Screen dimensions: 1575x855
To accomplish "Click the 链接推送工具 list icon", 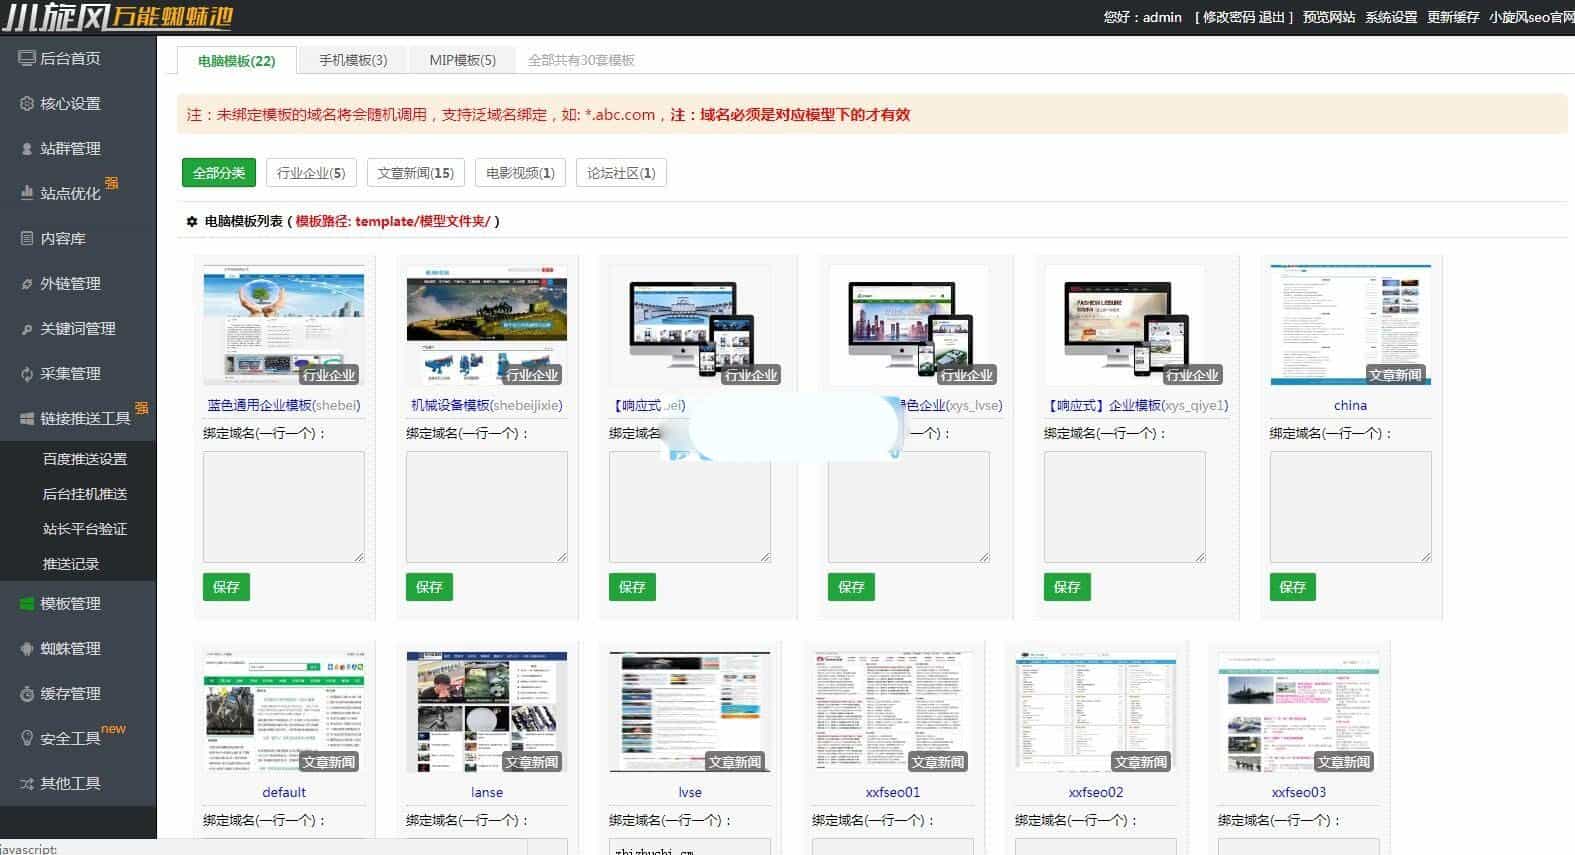I will pos(27,419).
